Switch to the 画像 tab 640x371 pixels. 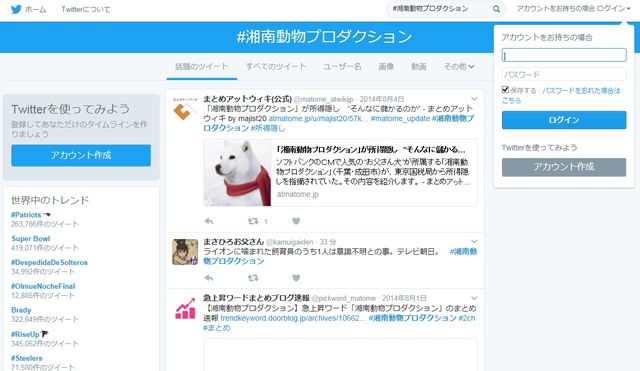386,67
